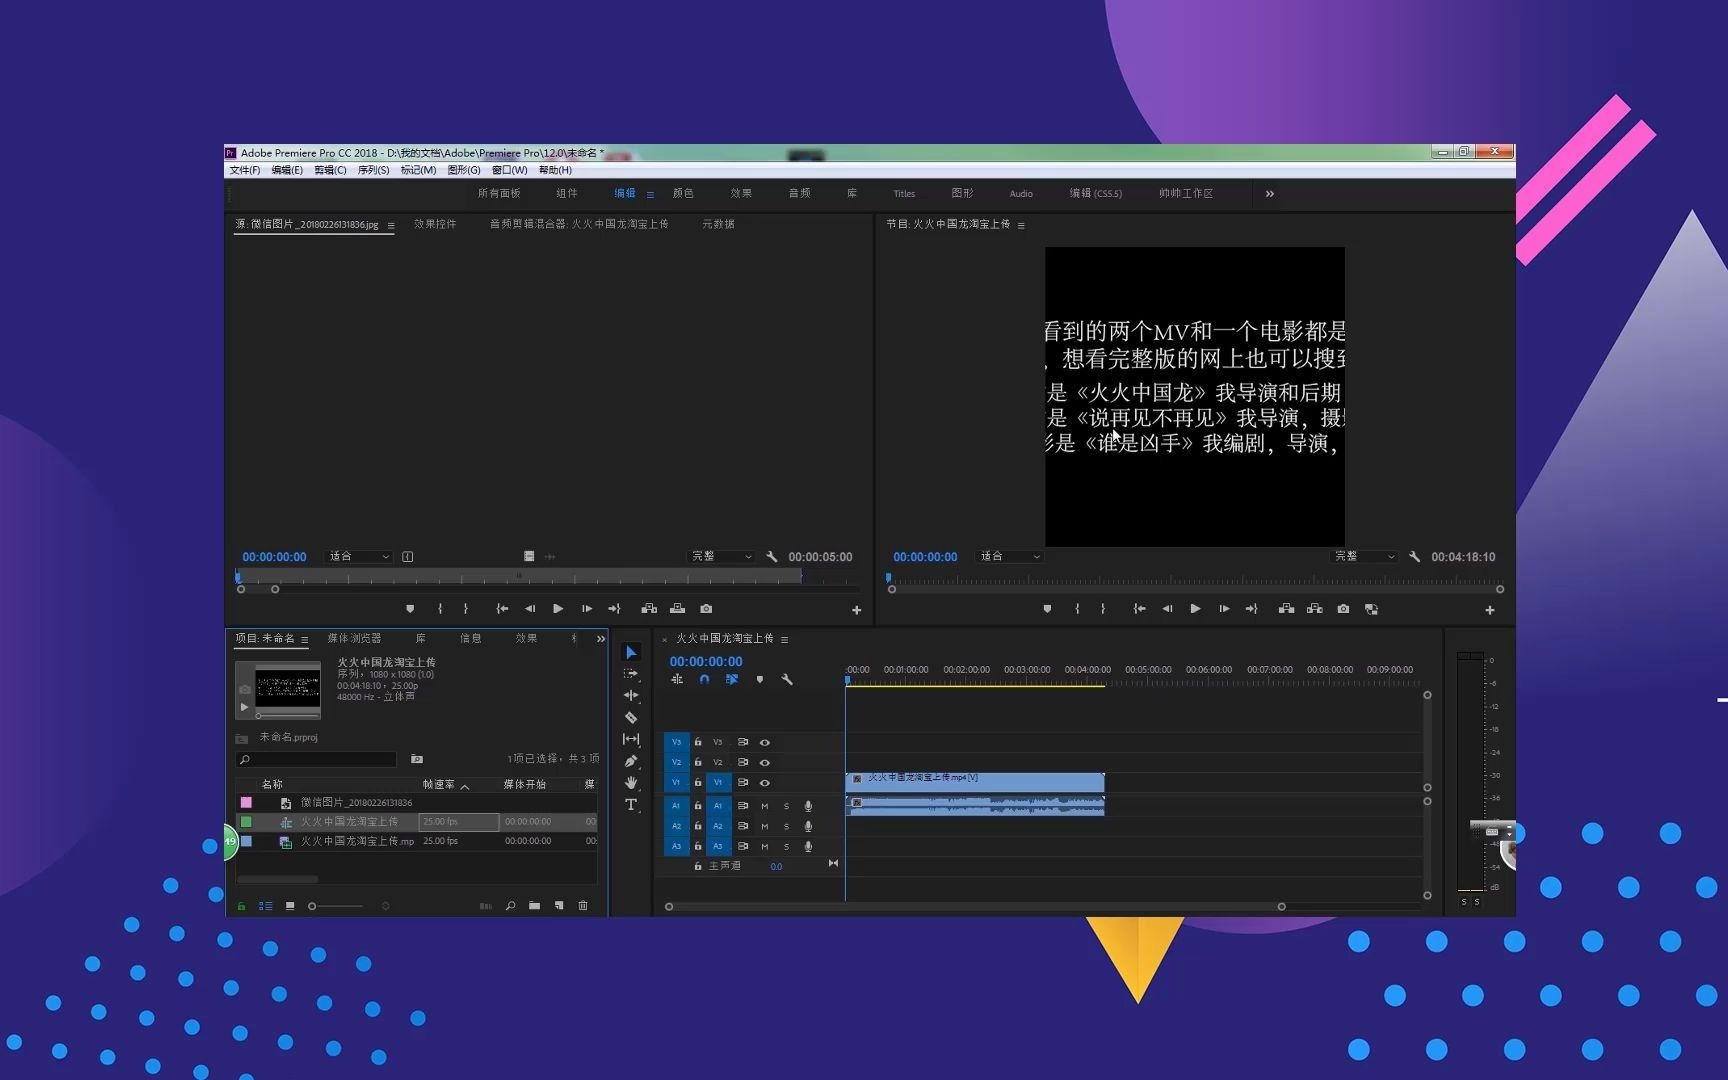1728x1080 pixels.
Task: Open 剪辑(C) menu
Action: tap(330, 170)
